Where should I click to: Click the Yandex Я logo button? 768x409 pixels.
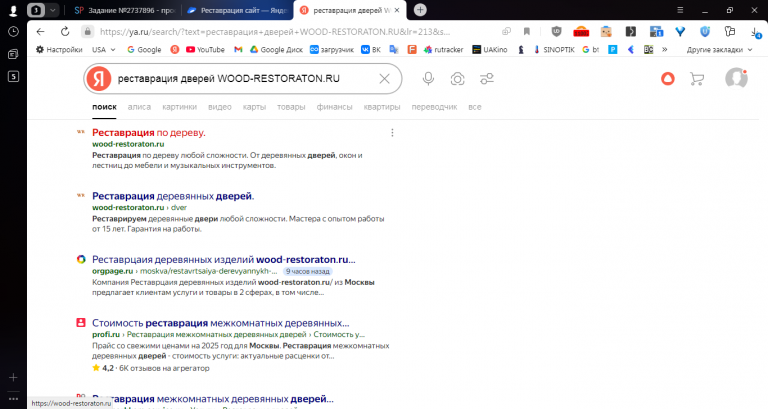click(99, 78)
